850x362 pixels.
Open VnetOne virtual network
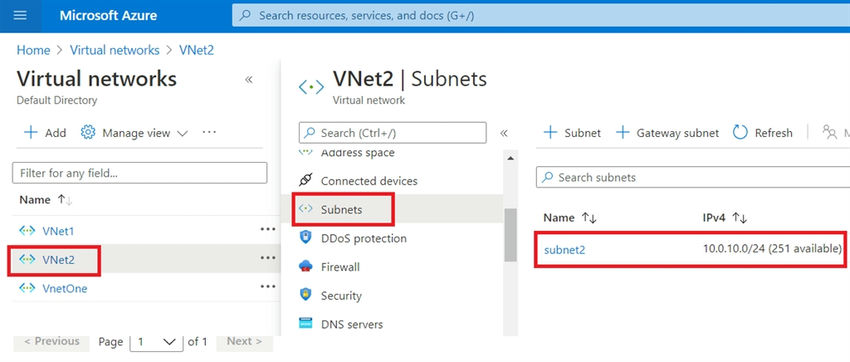65,289
